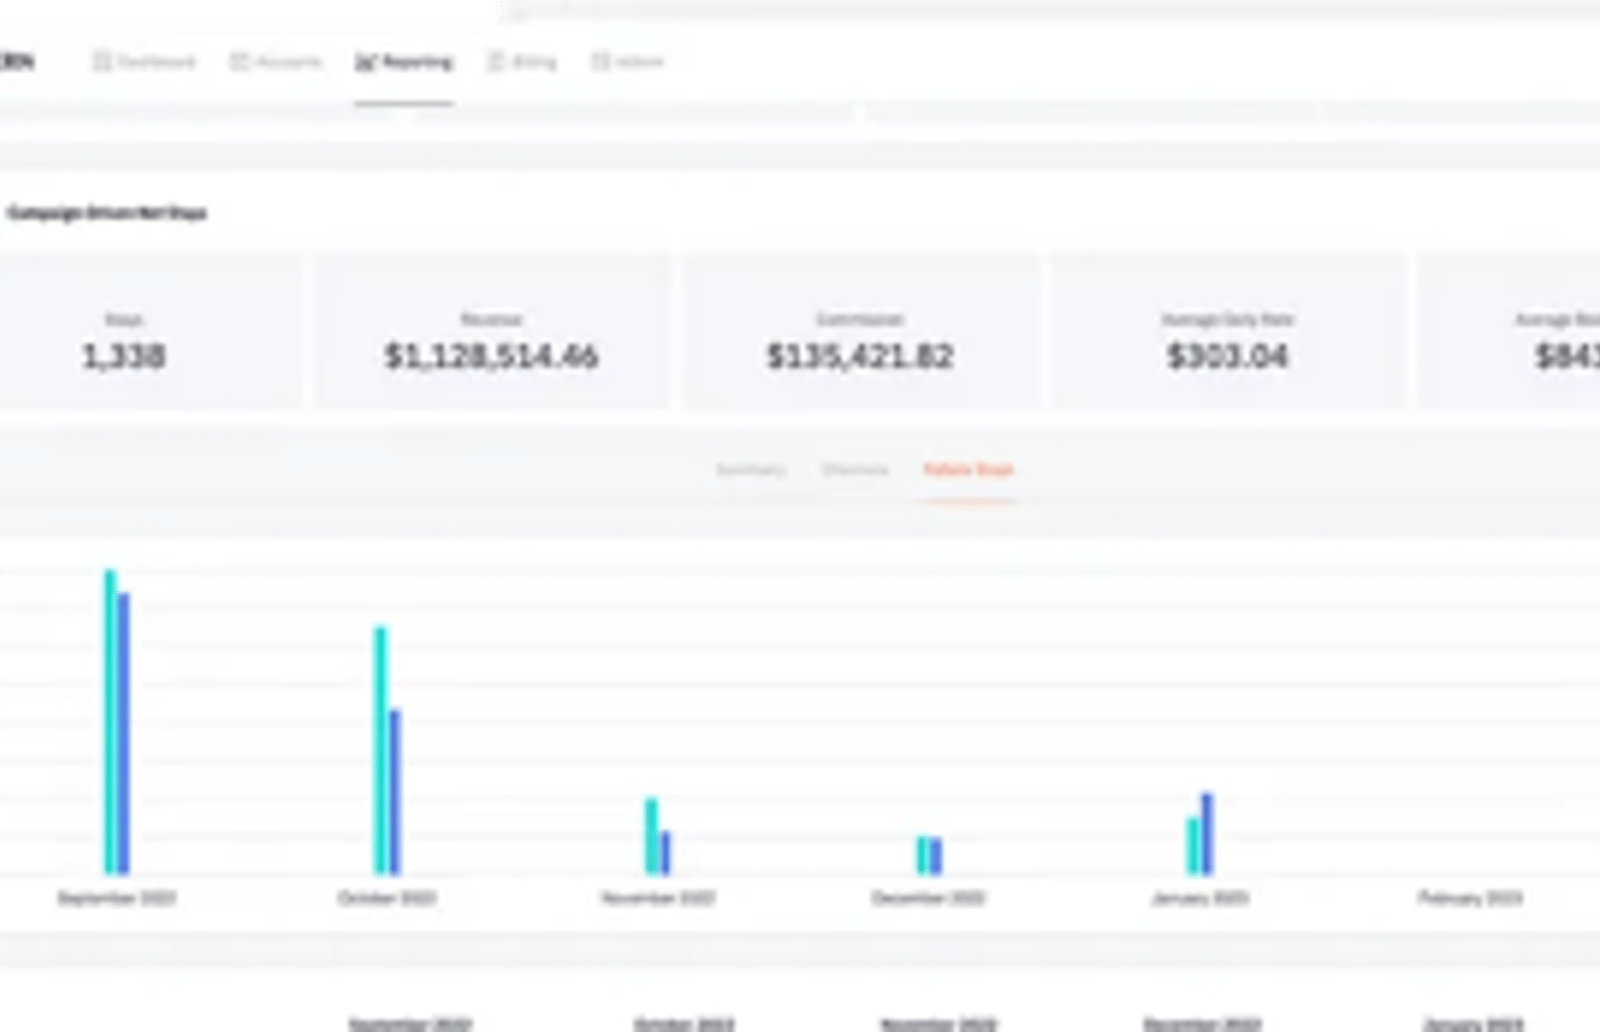Click the Accounts icon in top navigation
The image size is (1600, 1032).
(x=239, y=62)
